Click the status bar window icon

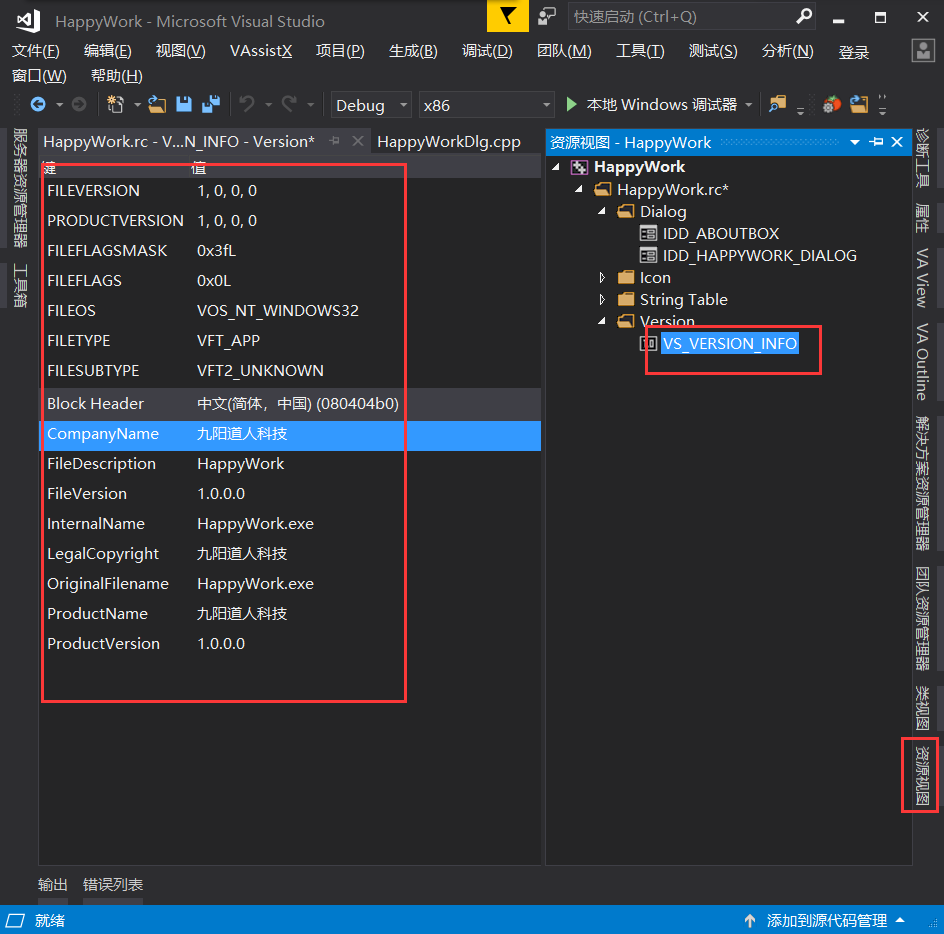(15, 920)
